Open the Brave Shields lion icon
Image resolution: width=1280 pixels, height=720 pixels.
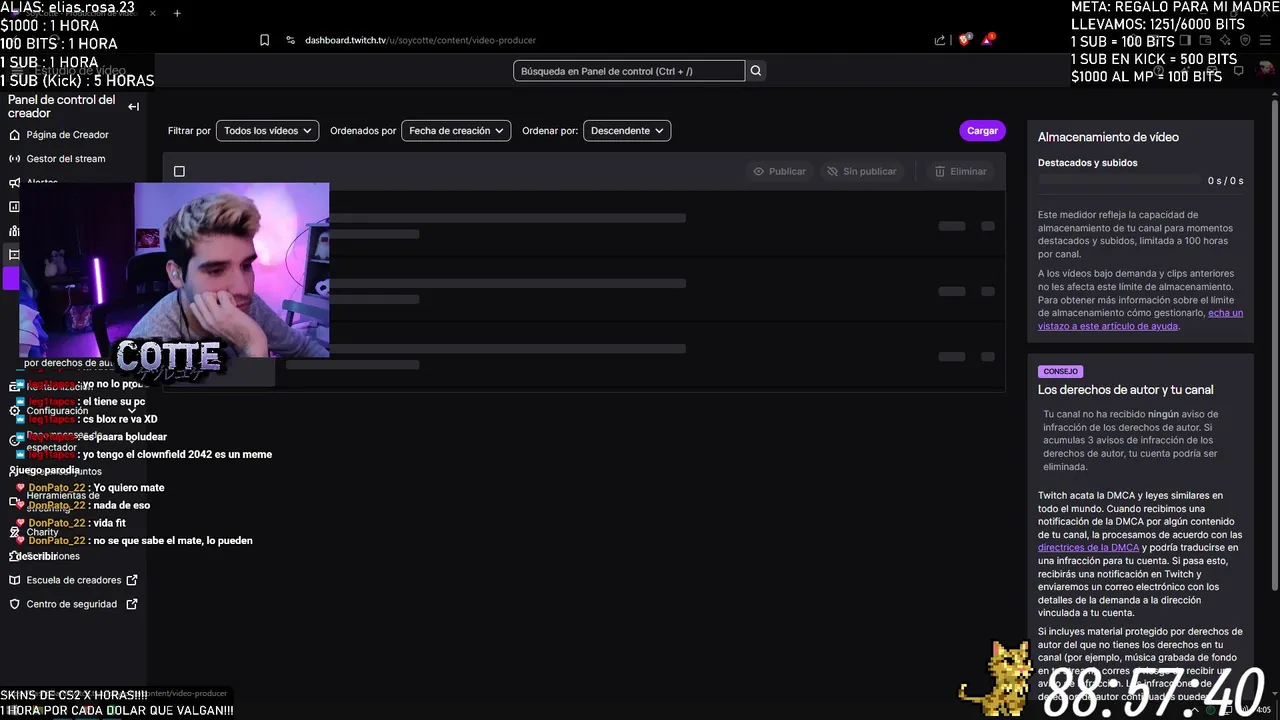point(964,40)
